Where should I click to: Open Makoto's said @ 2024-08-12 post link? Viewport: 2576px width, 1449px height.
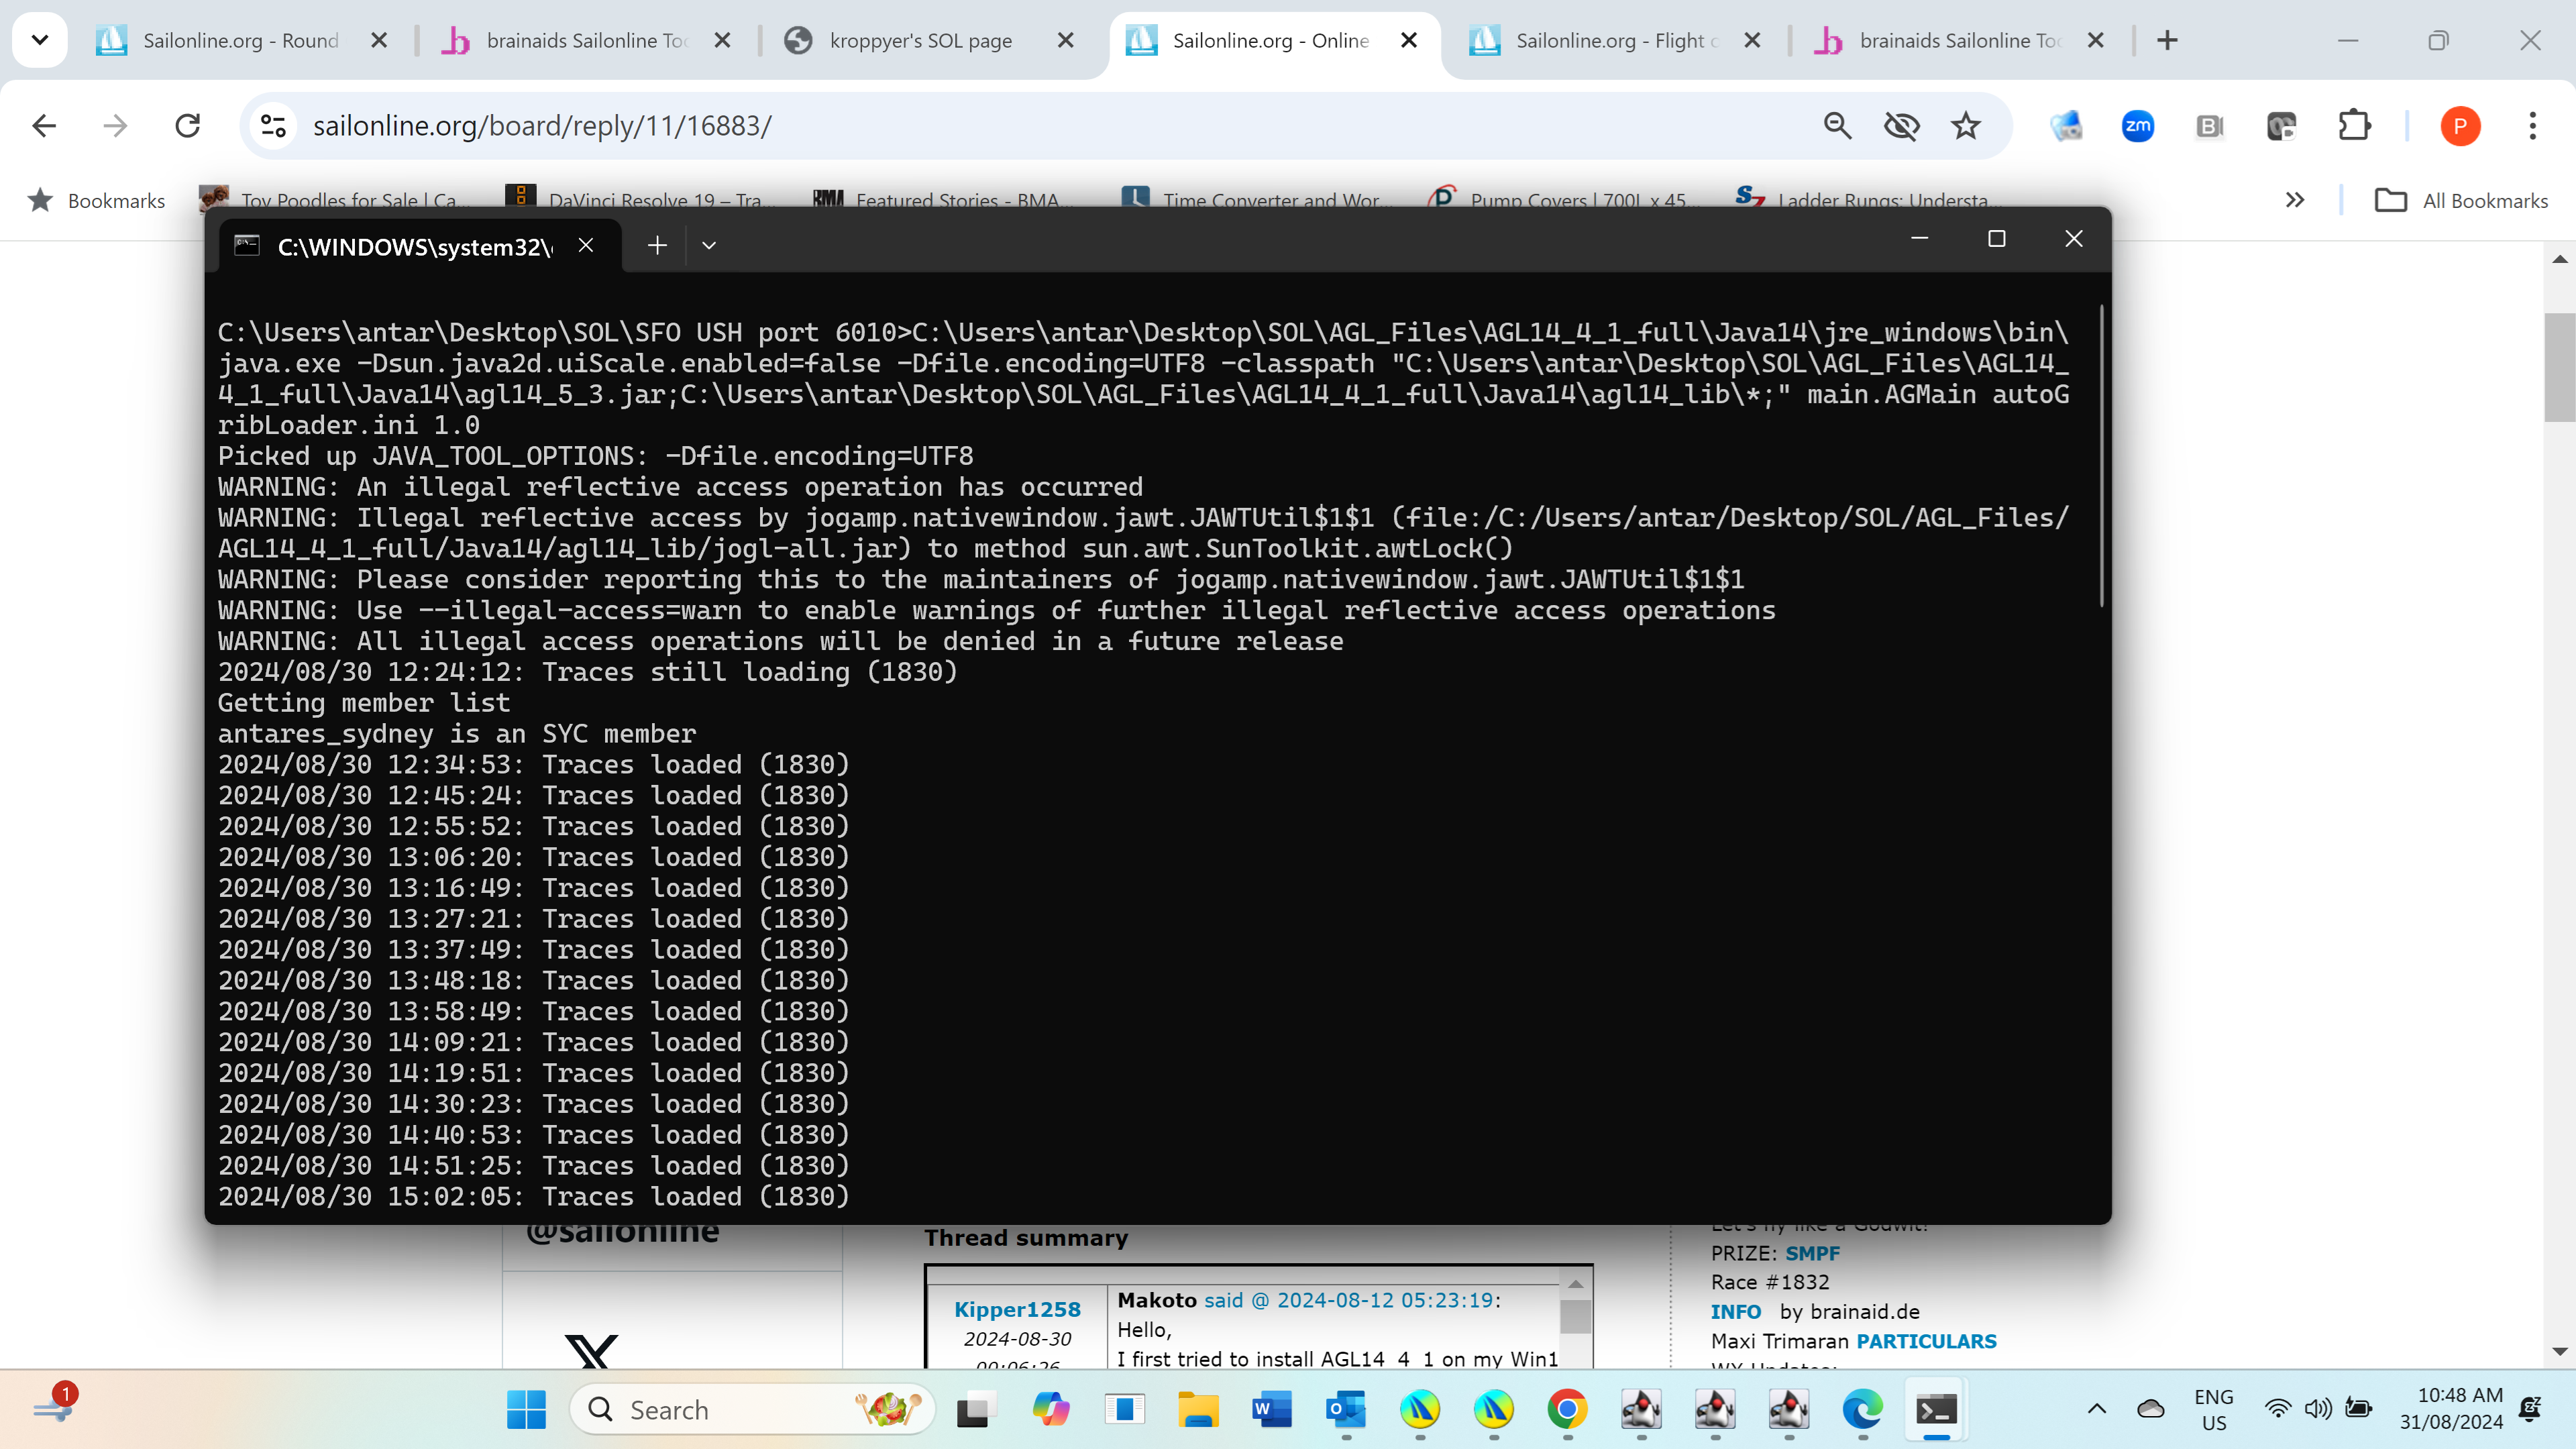(x=1349, y=1300)
